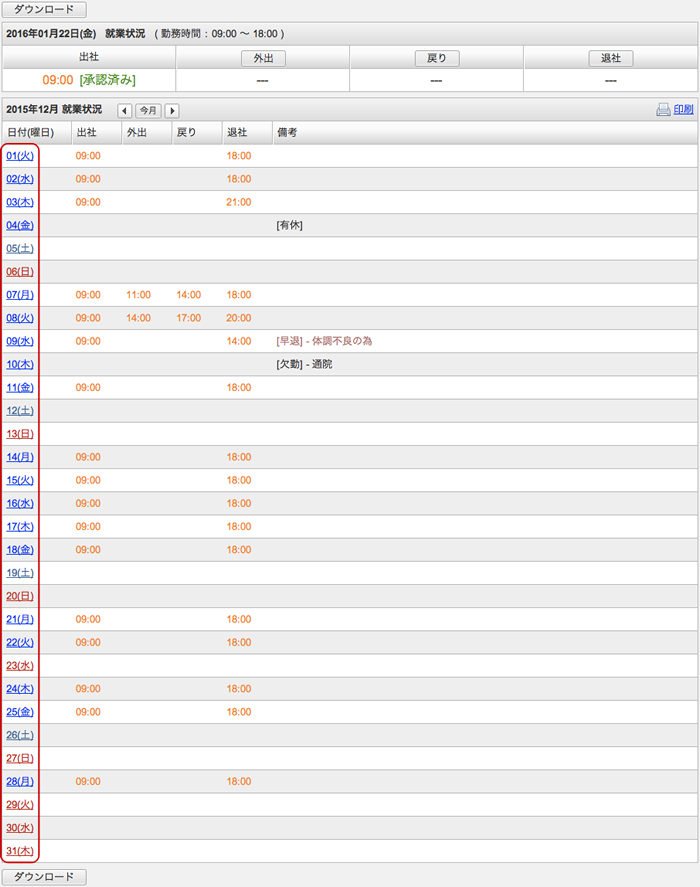
Task: Click the top ダウンロード button
Action: 44,10
